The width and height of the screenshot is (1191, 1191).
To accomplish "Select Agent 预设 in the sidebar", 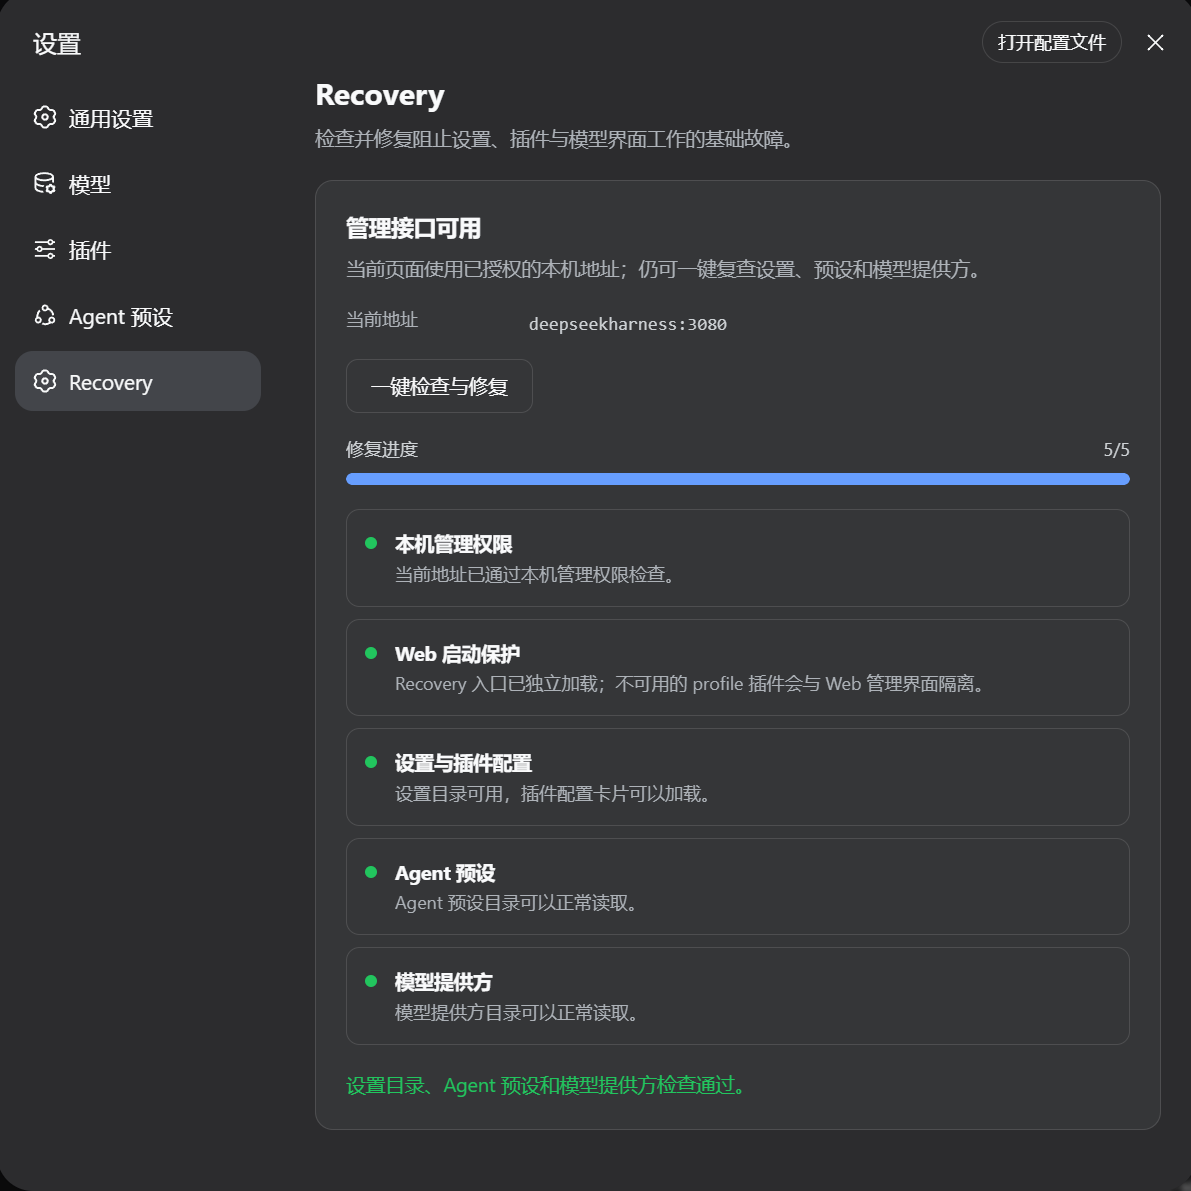I will tap(137, 316).
